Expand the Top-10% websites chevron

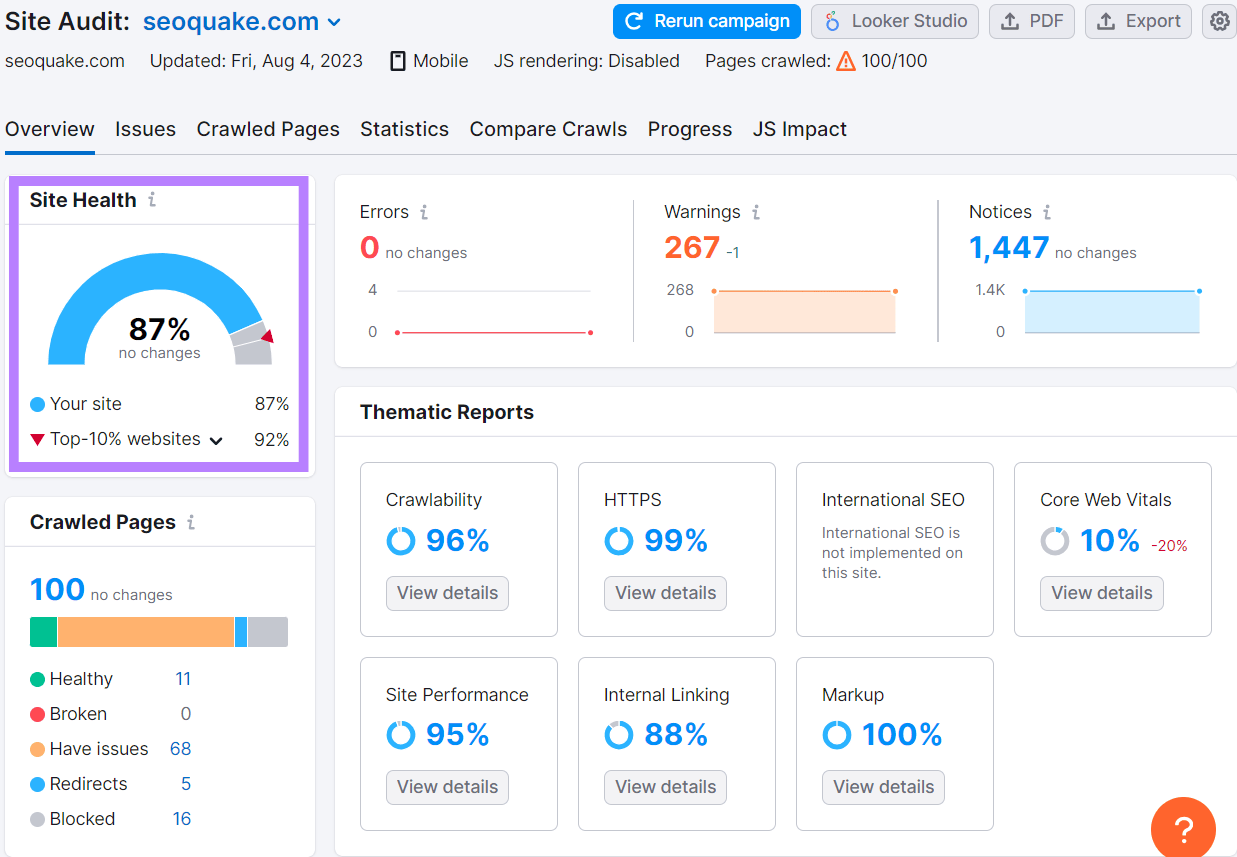[x=216, y=440]
